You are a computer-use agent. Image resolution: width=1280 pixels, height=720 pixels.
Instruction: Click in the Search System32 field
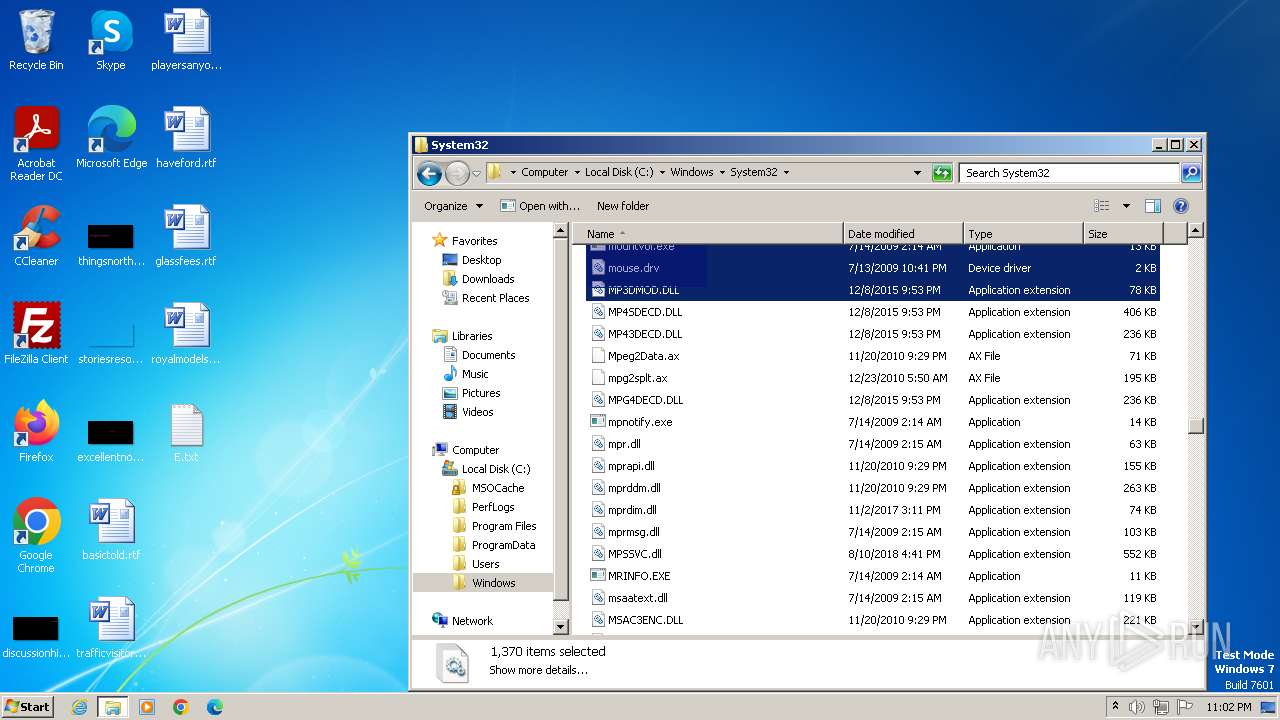[1069, 173]
